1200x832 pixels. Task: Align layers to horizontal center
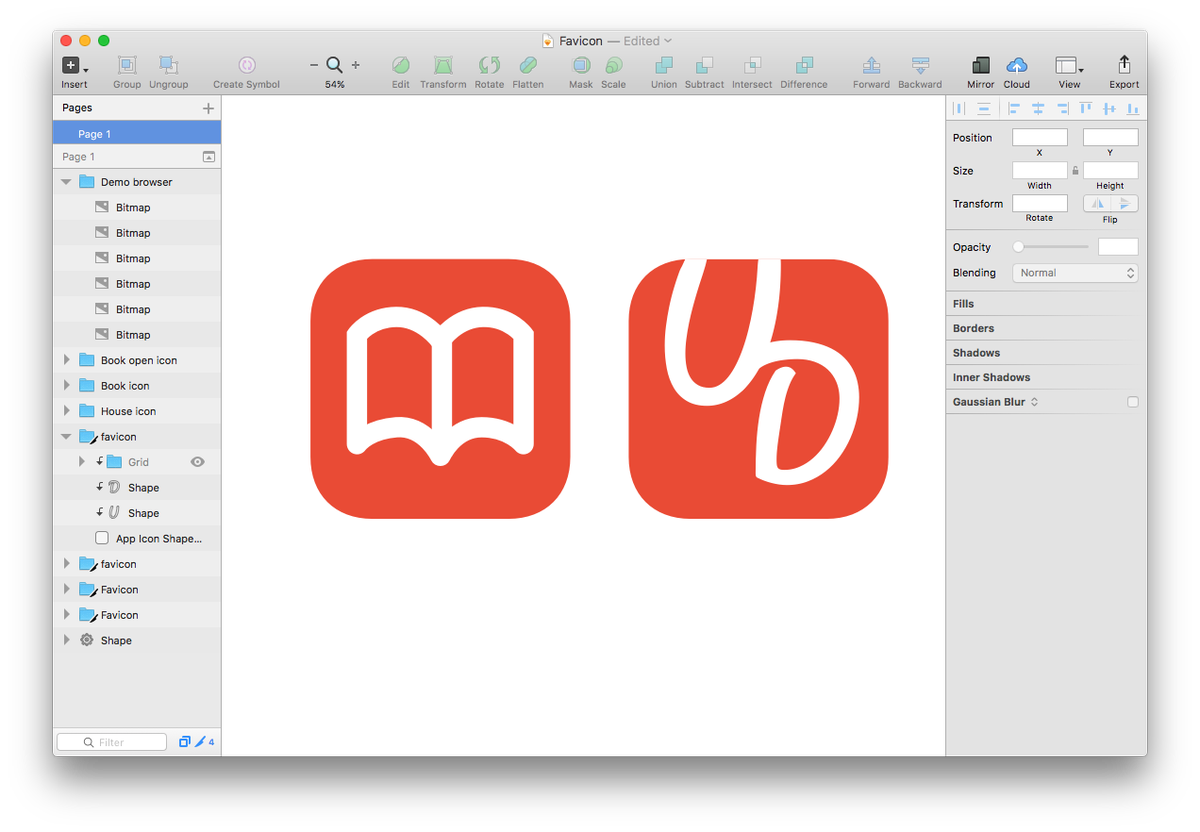point(1038,108)
